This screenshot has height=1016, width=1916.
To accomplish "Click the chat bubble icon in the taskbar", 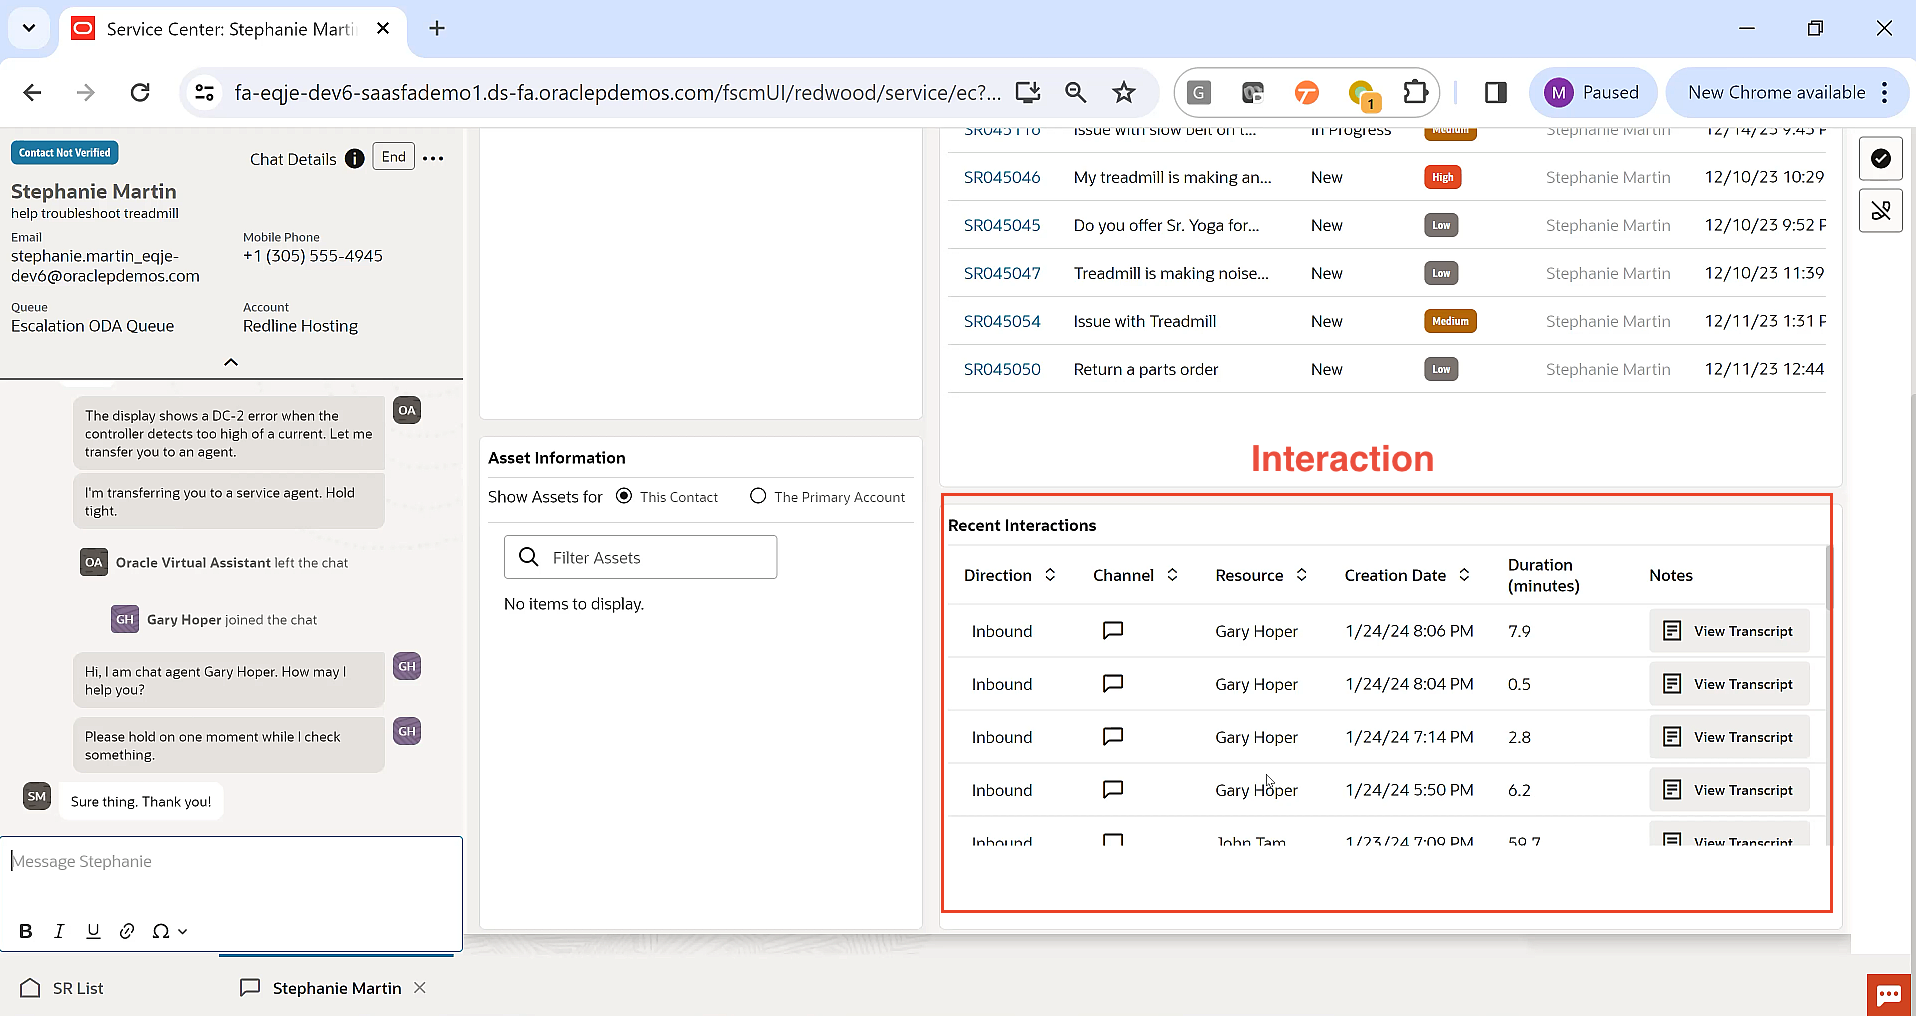I will 1888,994.
